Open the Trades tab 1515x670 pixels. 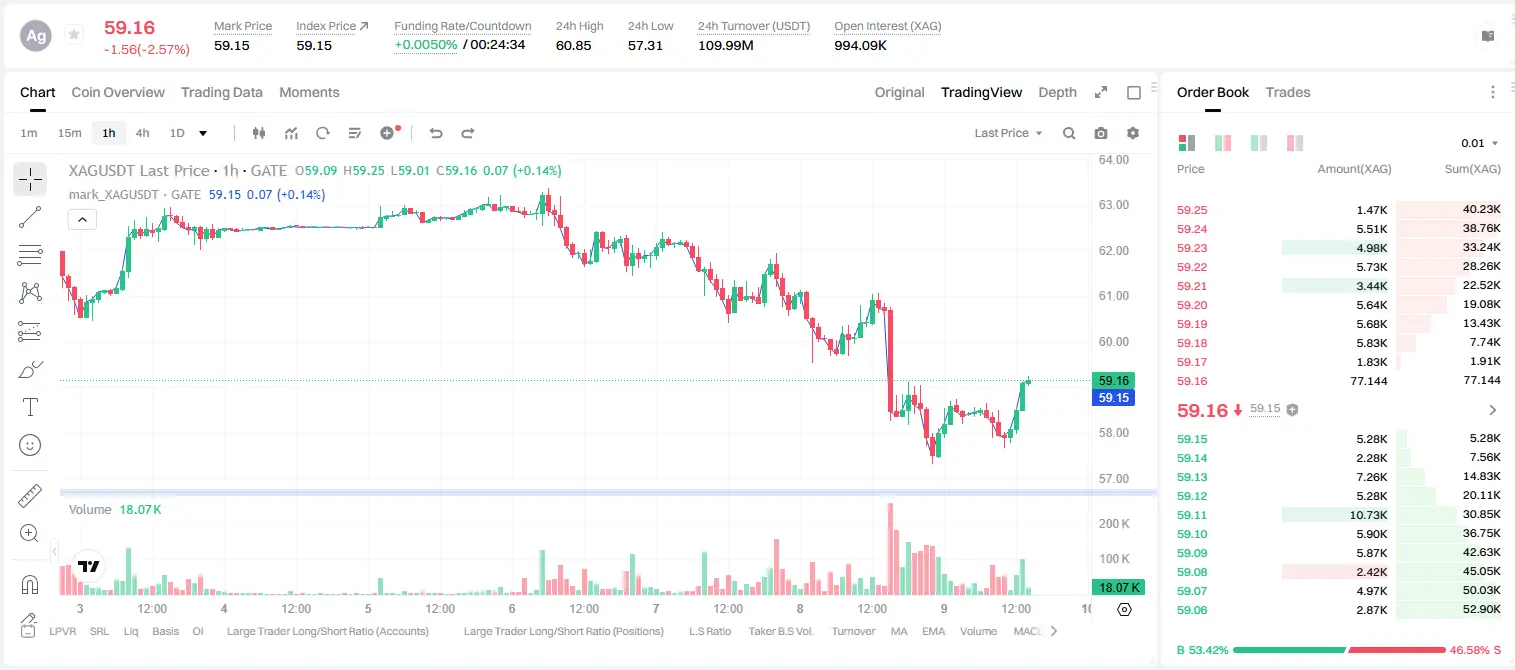(x=1288, y=92)
